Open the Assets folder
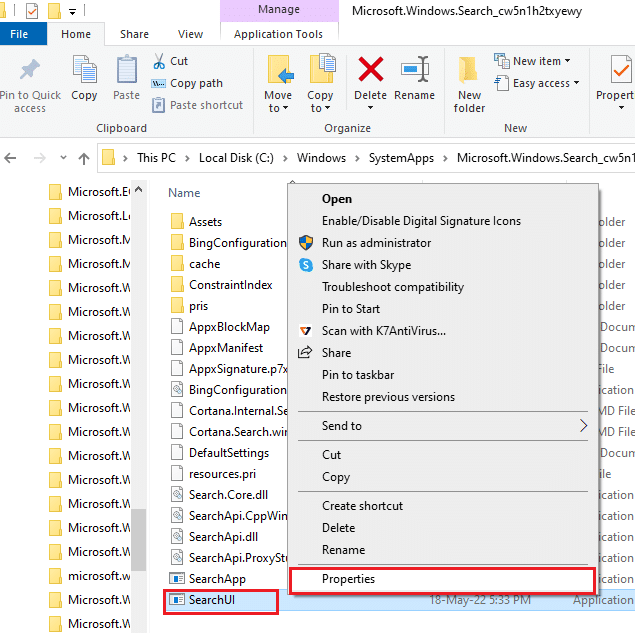 [205, 222]
